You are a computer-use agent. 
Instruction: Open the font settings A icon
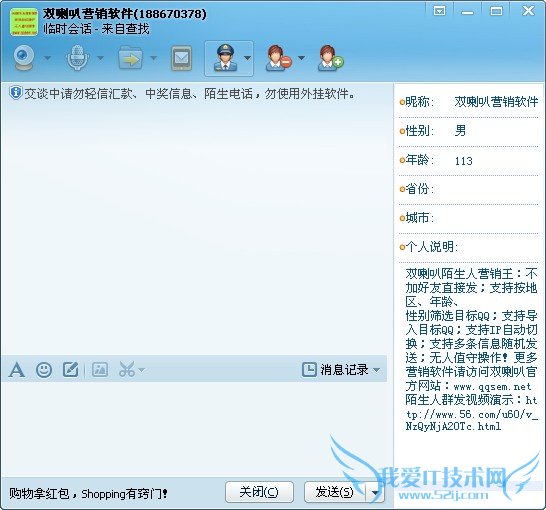(17, 370)
